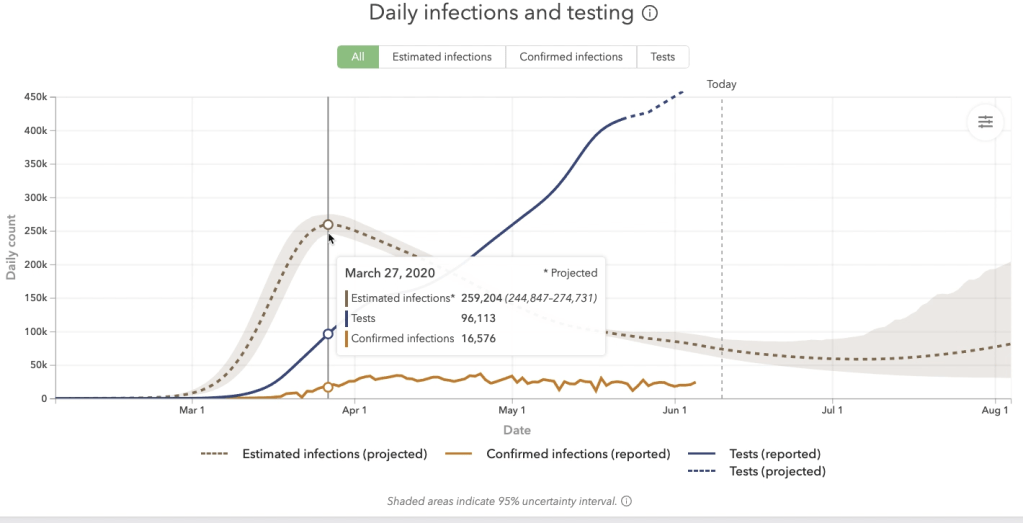Click the info icon beside the chart title
The image size is (1023, 523).
[650, 14]
